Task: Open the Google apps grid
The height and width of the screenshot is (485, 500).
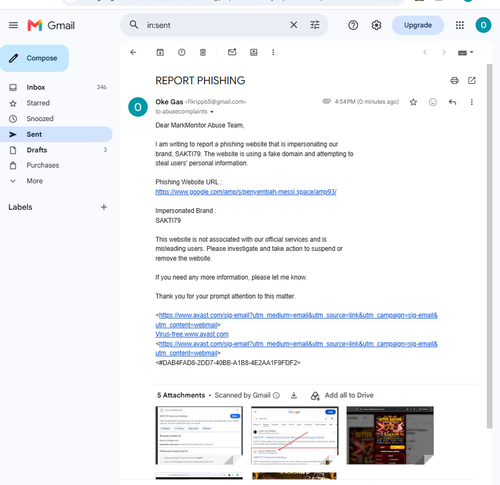Action: [460, 25]
